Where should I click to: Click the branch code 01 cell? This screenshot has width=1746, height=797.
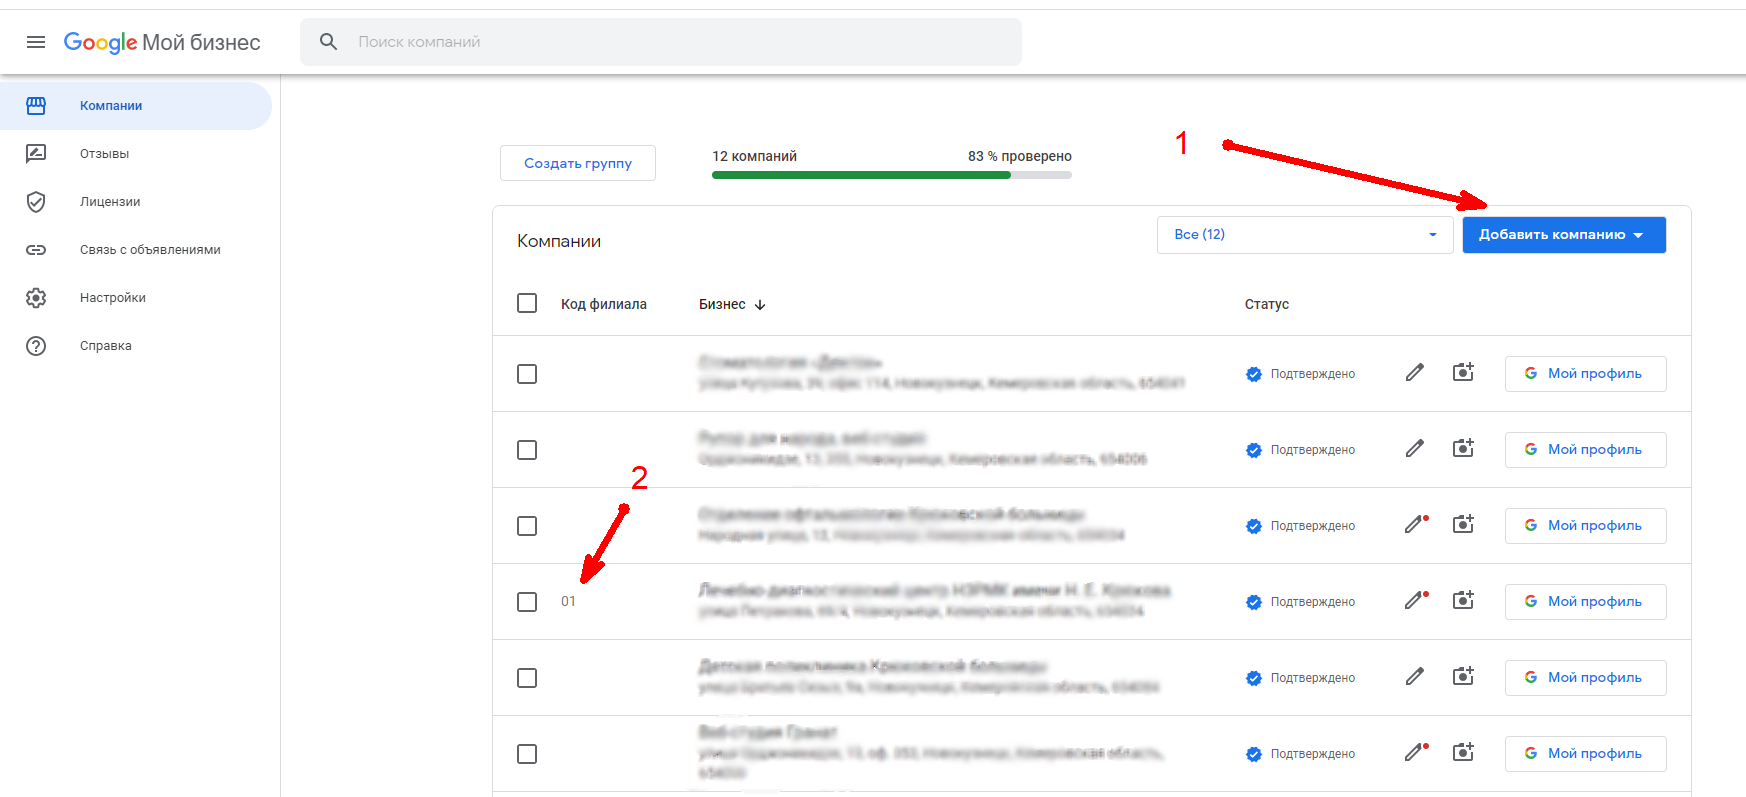[x=568, y=601]
